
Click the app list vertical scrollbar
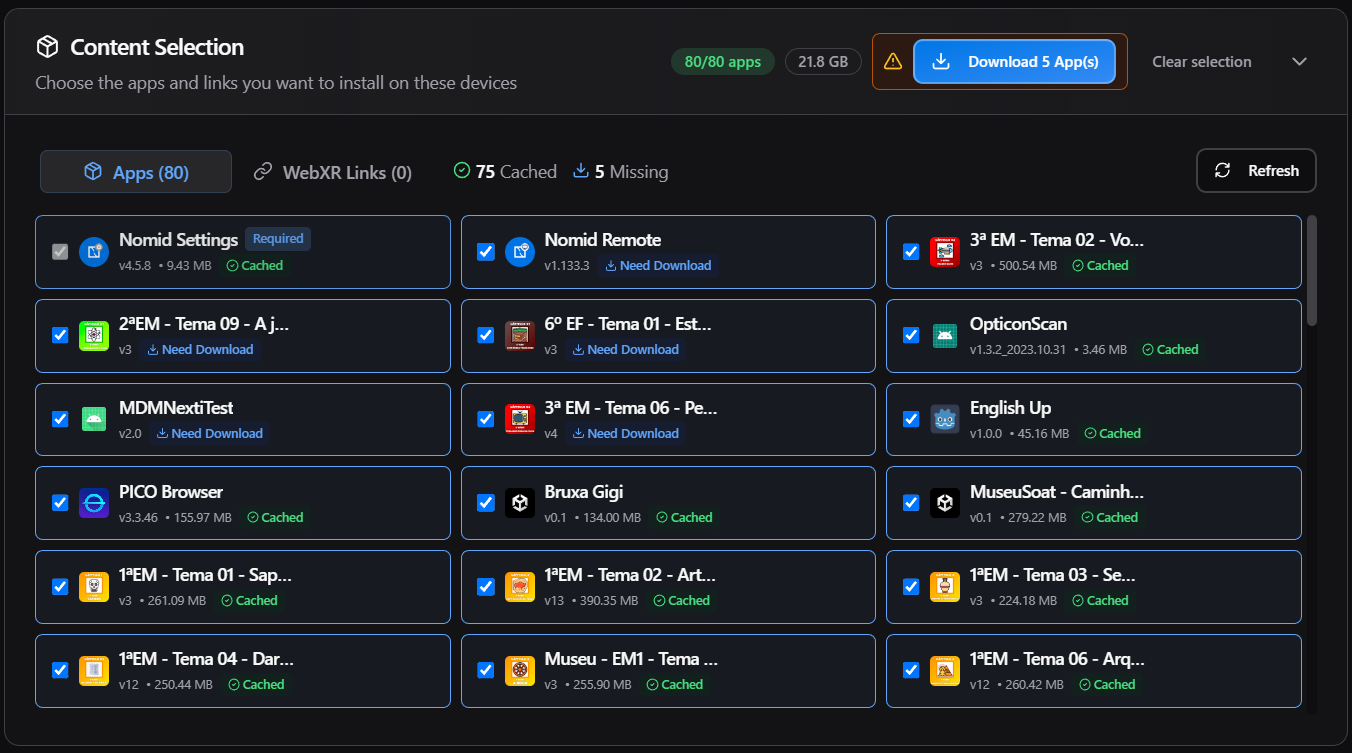[x=1312, y=270]
